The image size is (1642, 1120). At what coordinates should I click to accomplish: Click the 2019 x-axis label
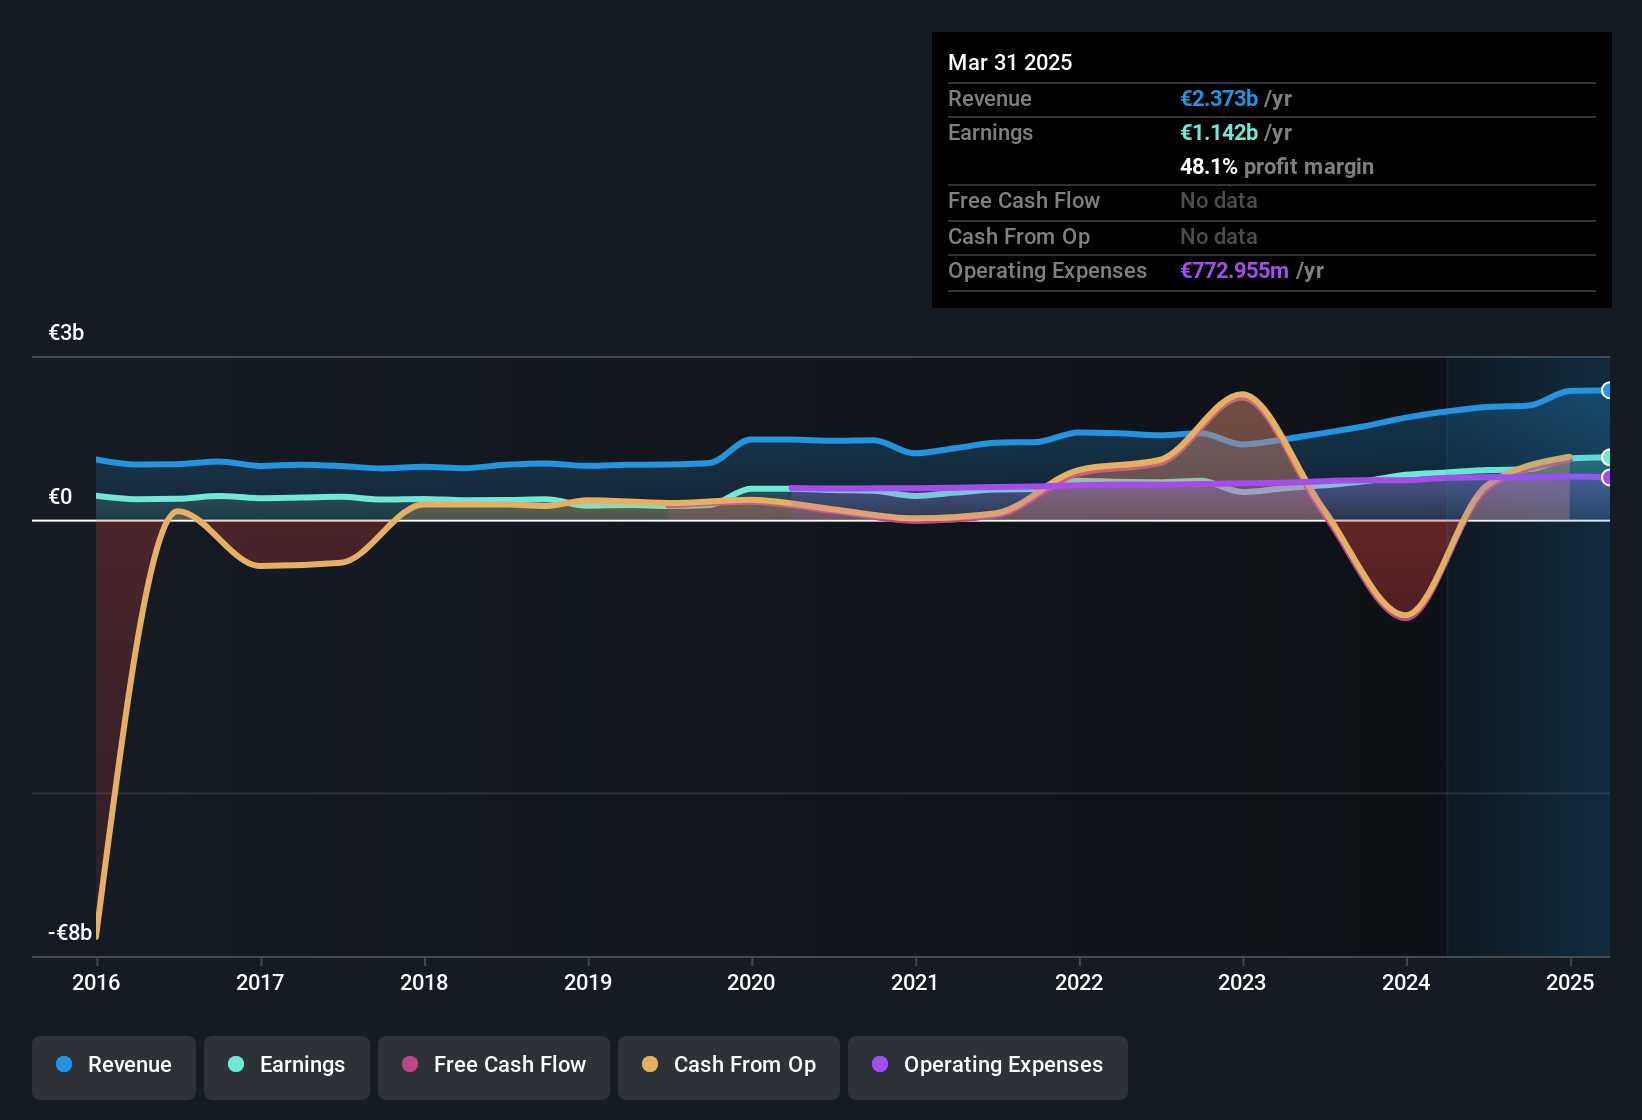pos(588,982)
